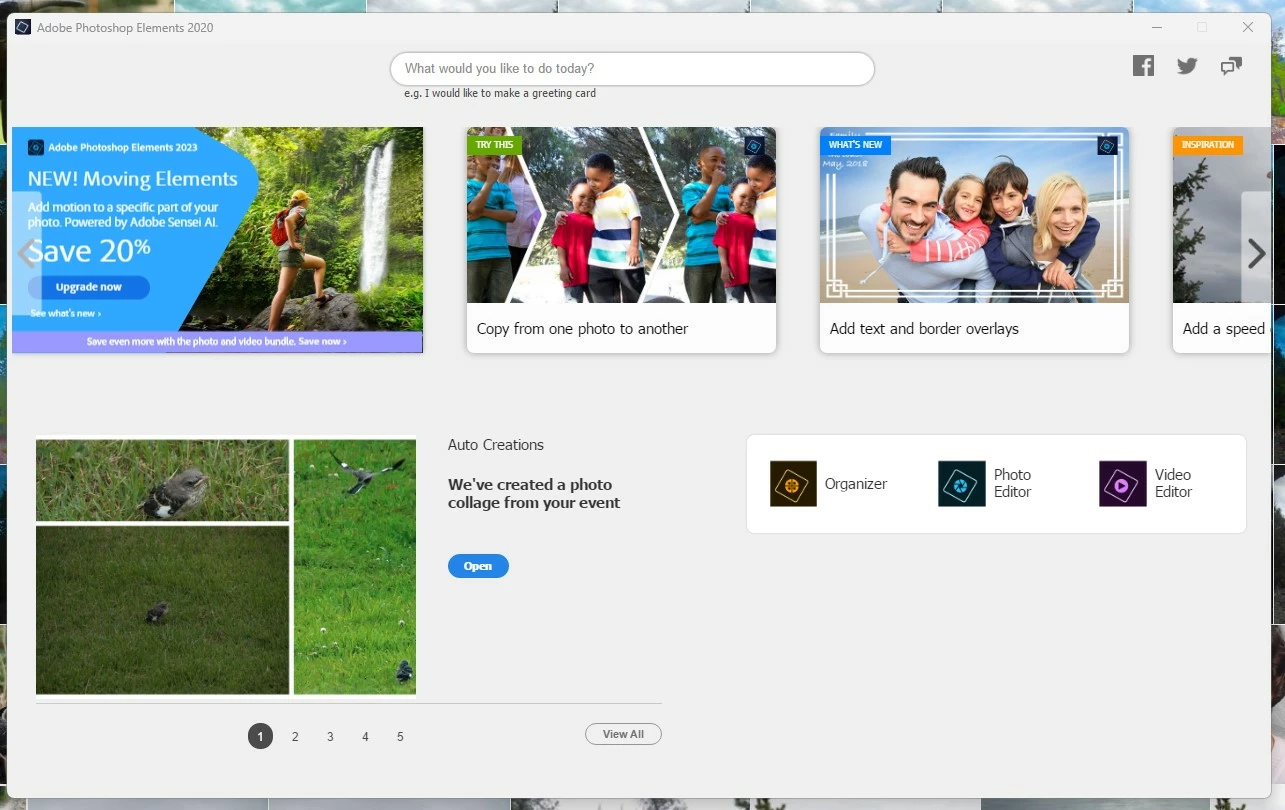Launch the Video Editor icon
This screenshot has height=810, width=1285.
(1122, 484)
